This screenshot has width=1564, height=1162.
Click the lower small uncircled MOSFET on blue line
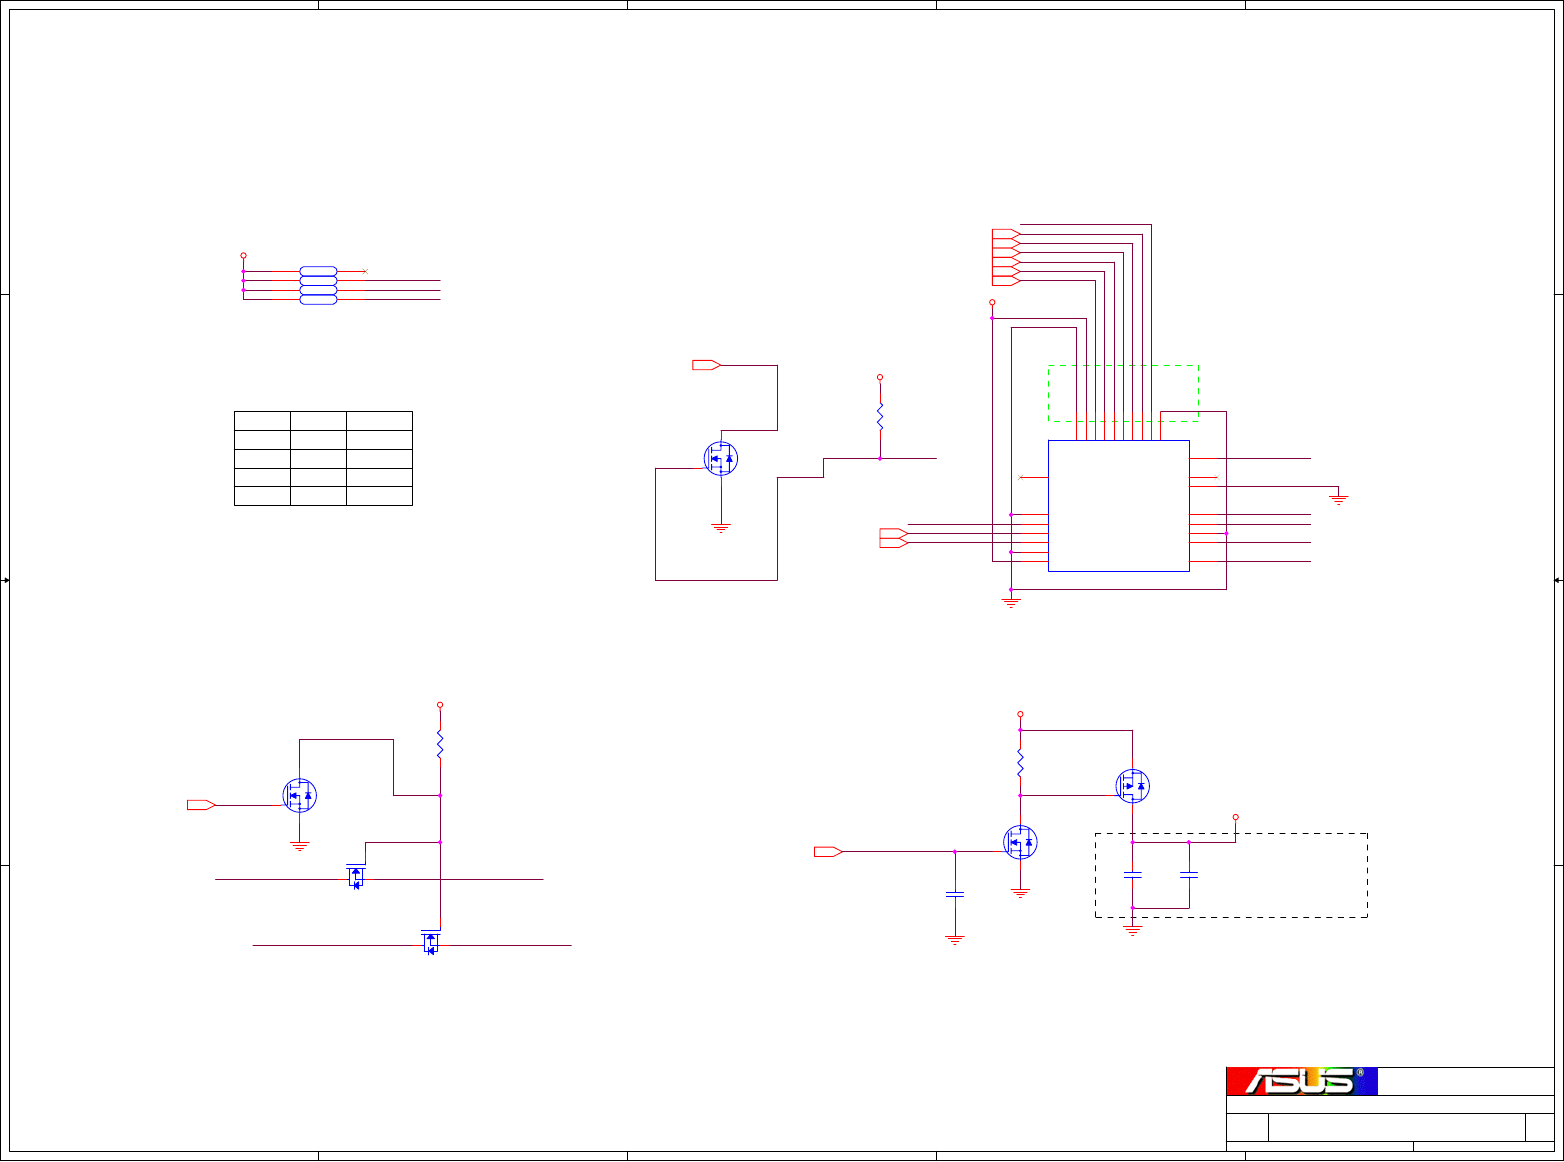430,942
